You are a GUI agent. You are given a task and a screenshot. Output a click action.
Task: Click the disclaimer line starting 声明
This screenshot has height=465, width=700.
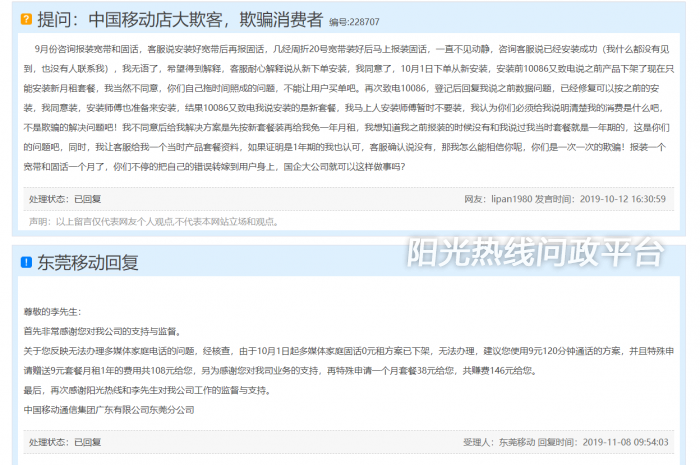pyautogui.click(x=154, y=222)
